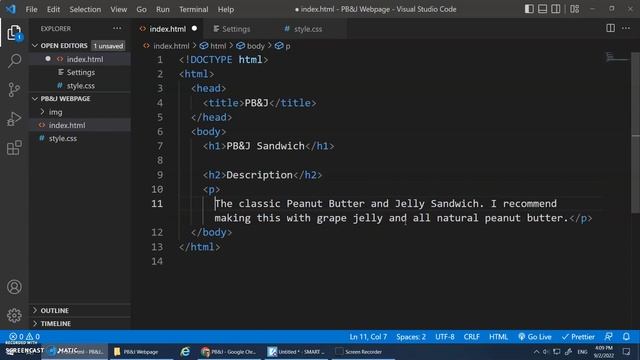
Task: Click the Prettier status bar item
Action: coord(578,337)
